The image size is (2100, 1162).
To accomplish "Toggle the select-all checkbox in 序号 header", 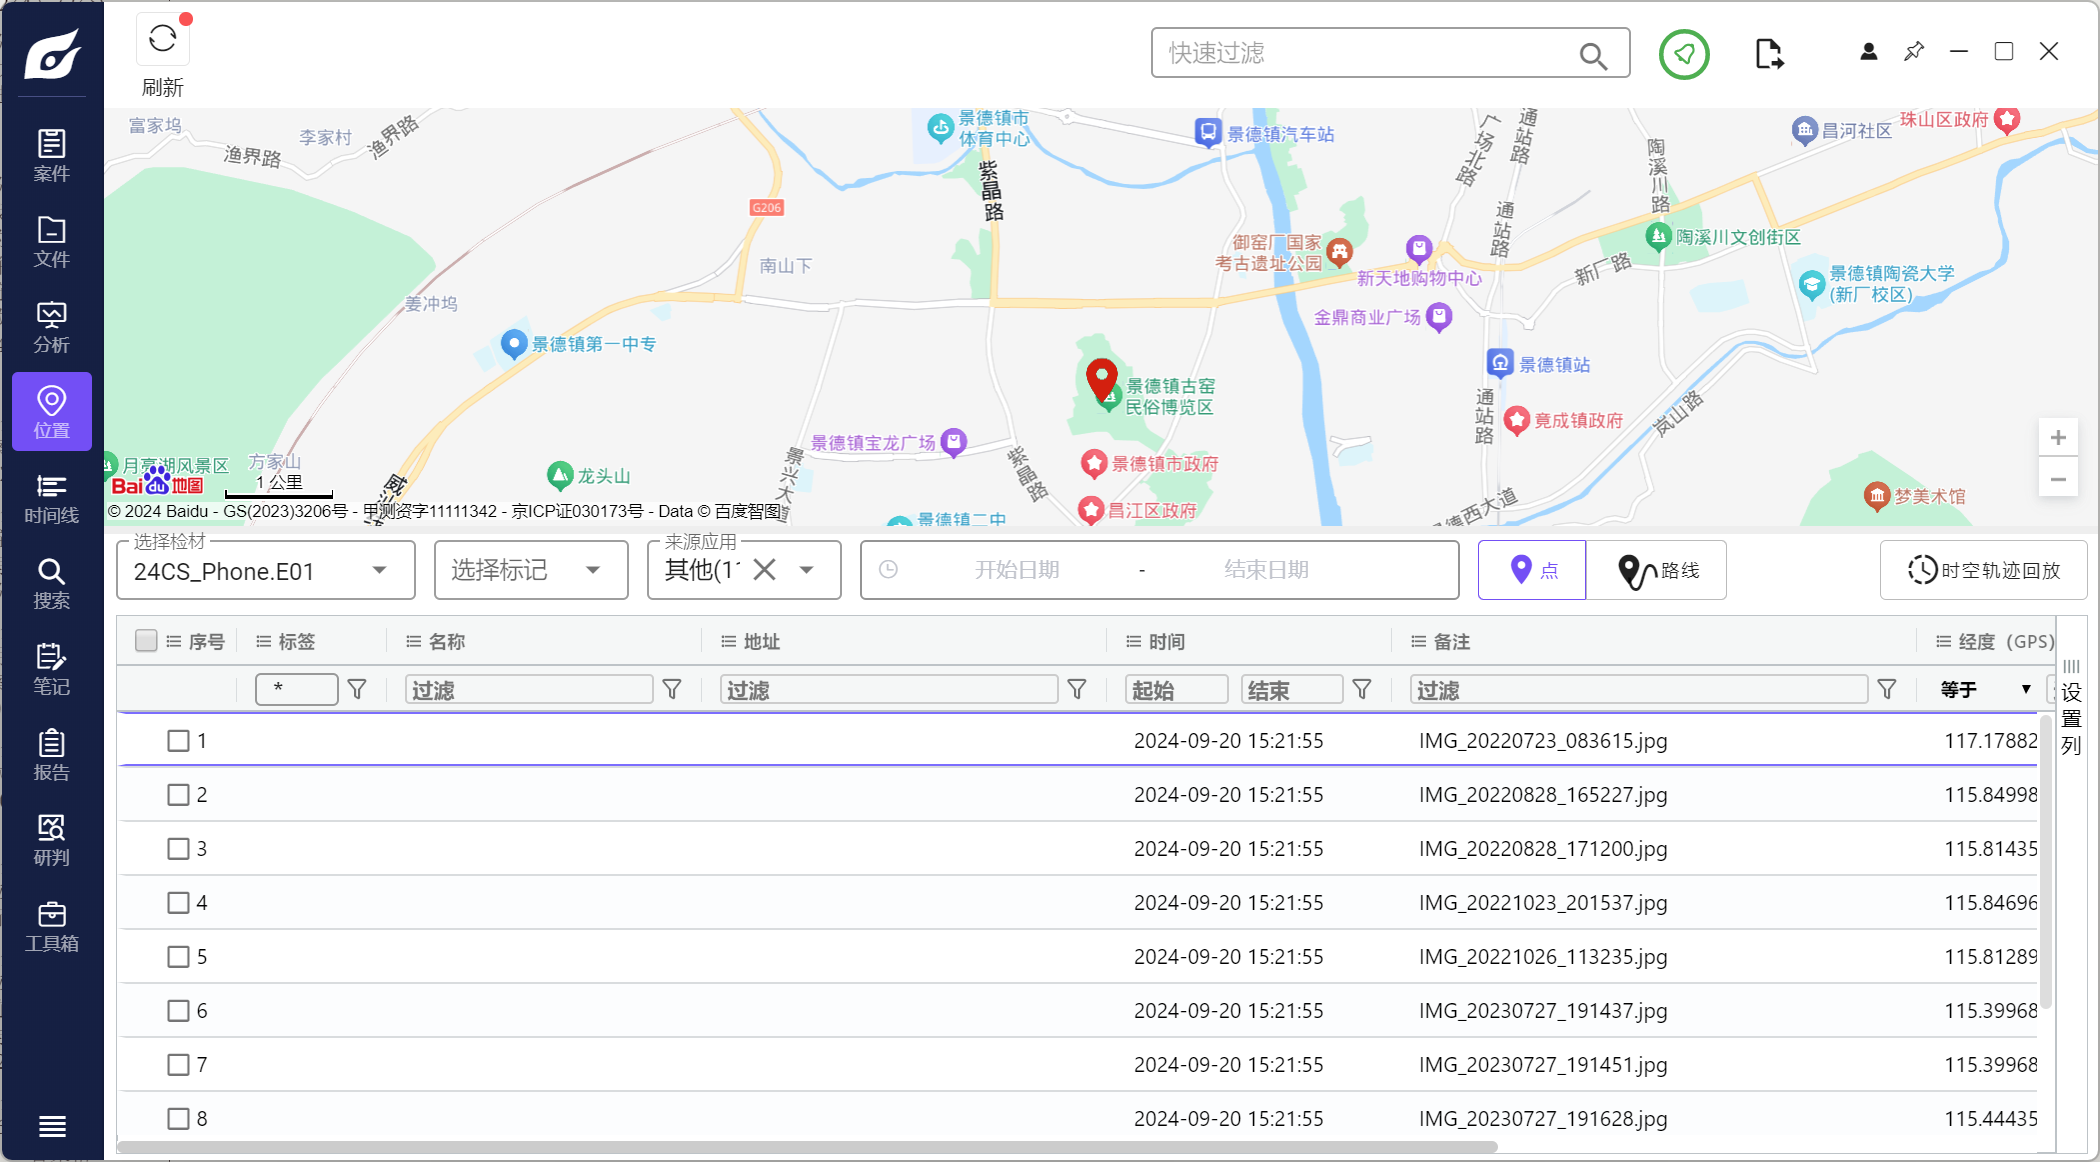I will [x=146, y=640].
